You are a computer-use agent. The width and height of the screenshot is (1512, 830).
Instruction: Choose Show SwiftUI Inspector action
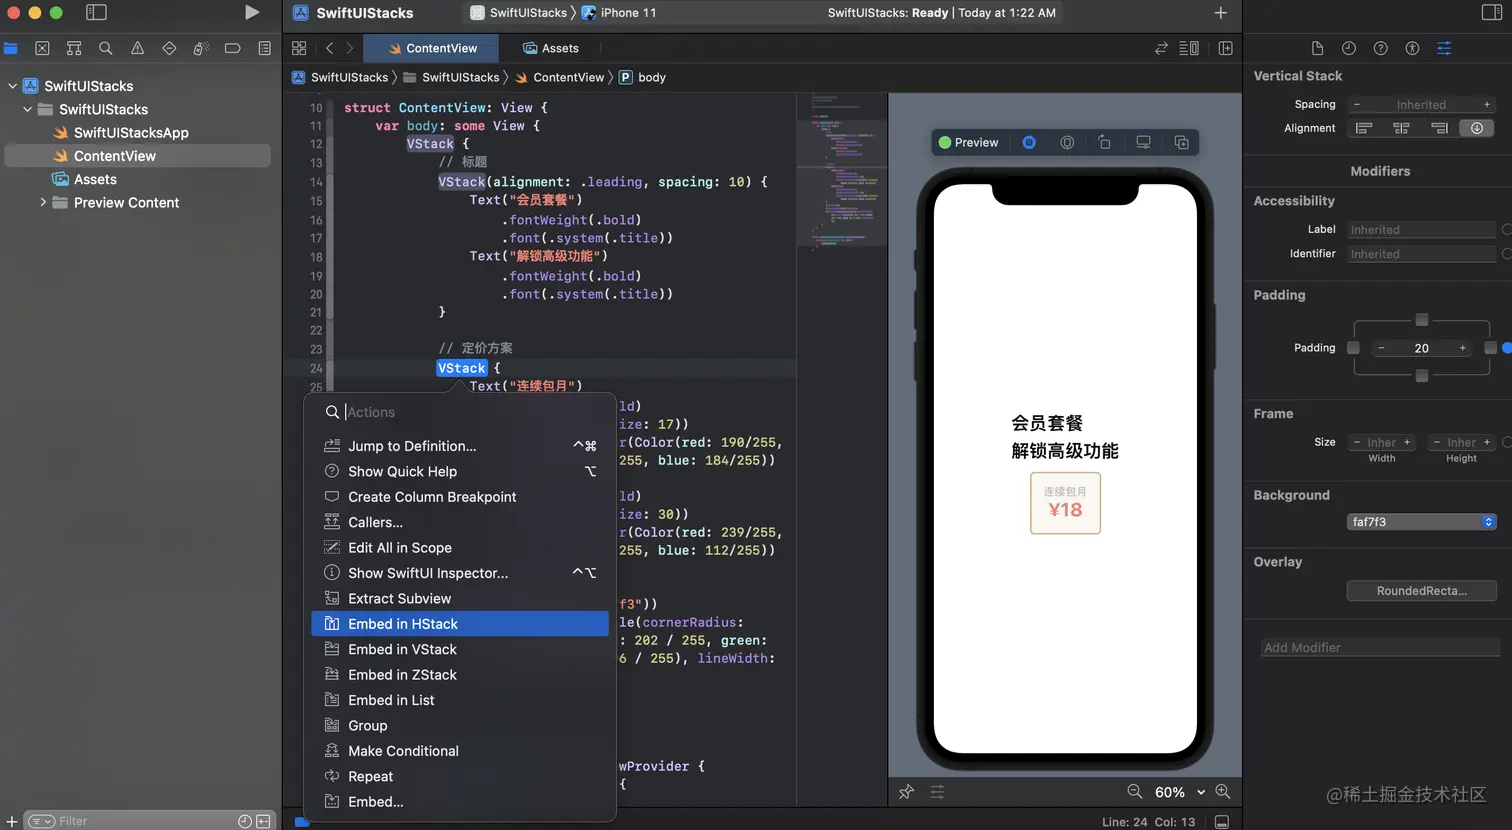(x=460, y=573)
